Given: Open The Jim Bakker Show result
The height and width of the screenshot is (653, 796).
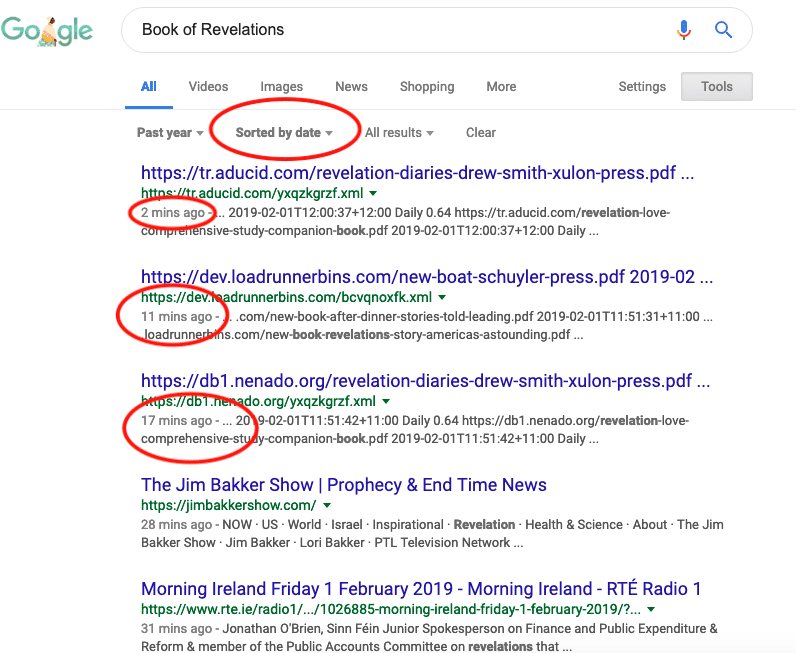Looking at the screenshot, I should pyautogui.click(x=343, y=485).
